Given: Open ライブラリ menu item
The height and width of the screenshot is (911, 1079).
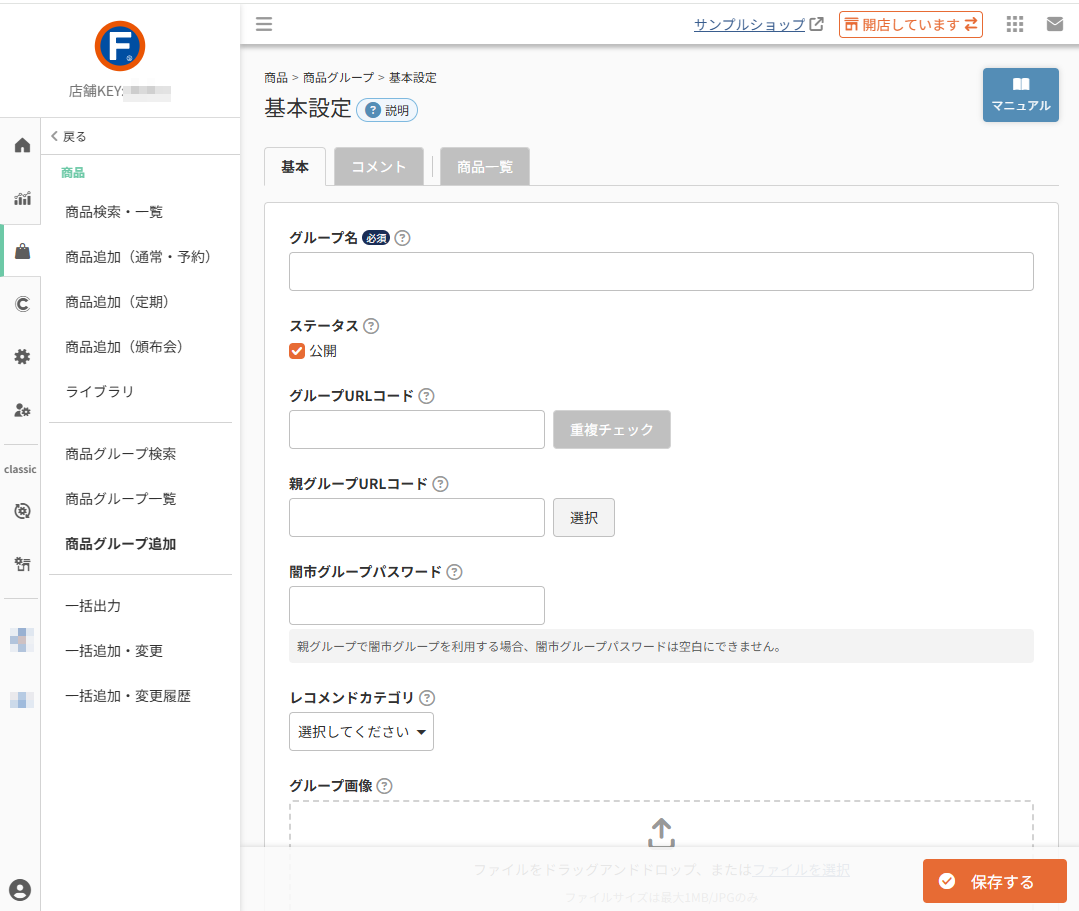Looking at the screenshot, I should [x=99, y=392].
